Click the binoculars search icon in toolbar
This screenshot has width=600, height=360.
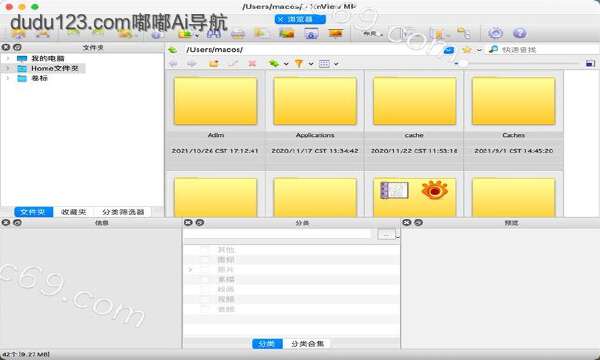[x=214, y=34]
